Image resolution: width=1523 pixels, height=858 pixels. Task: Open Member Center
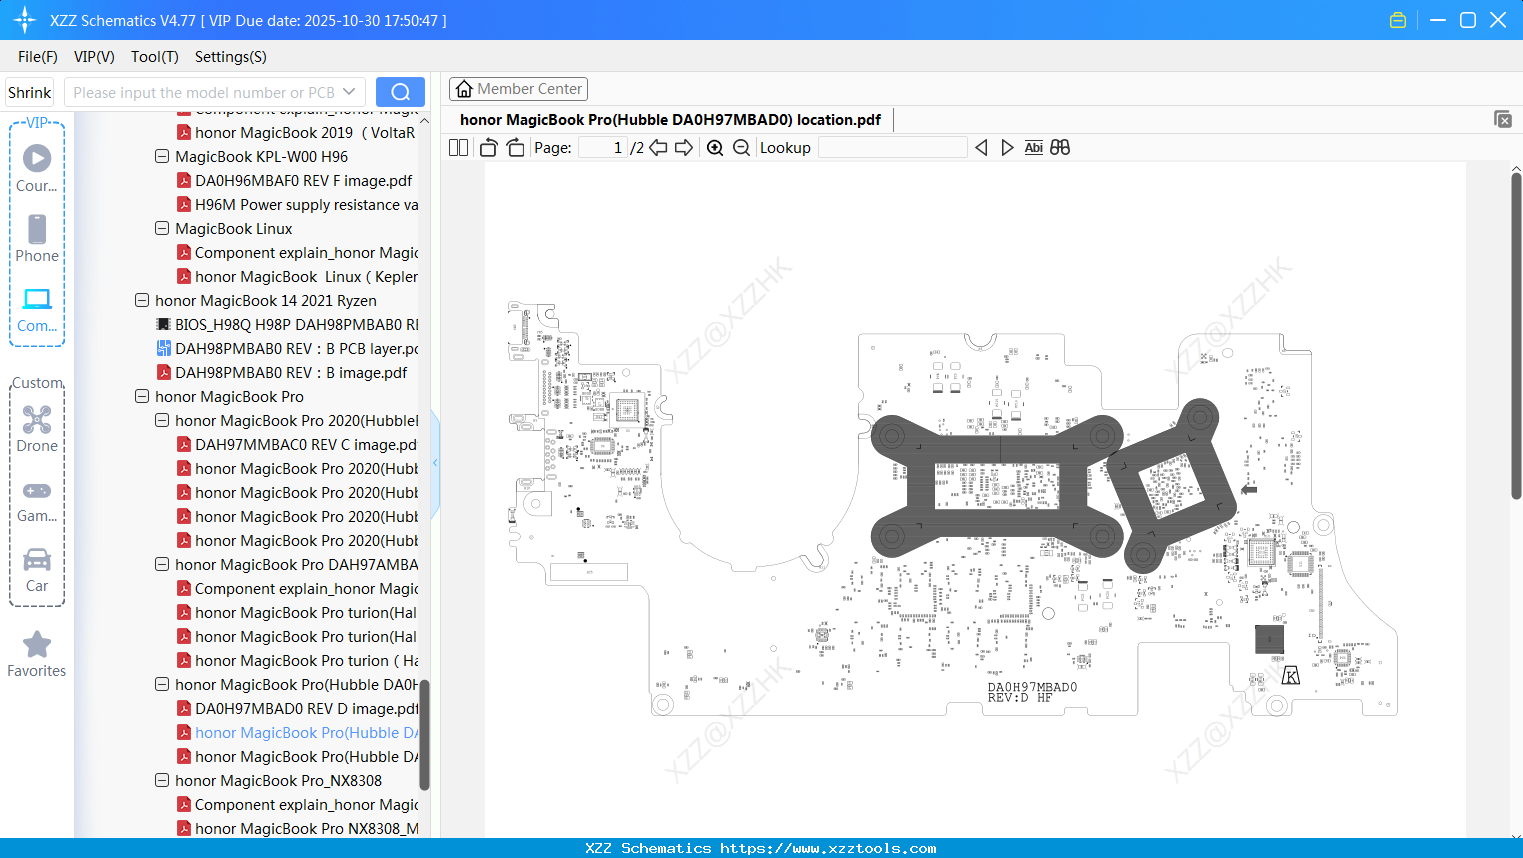click(x=518, y=89)
